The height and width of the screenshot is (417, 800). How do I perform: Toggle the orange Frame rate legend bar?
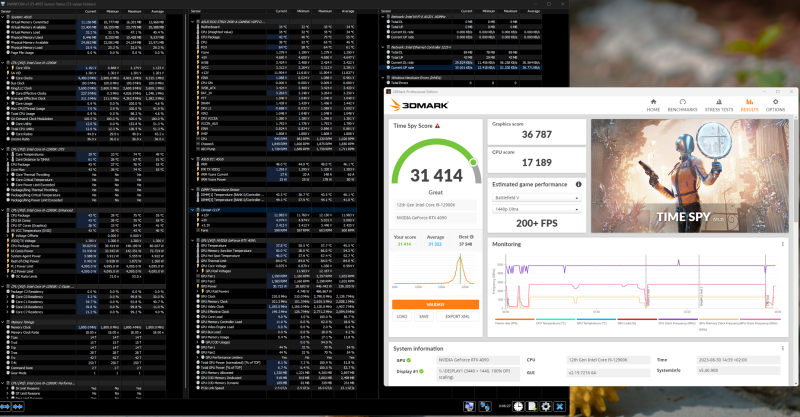(514, 320)
